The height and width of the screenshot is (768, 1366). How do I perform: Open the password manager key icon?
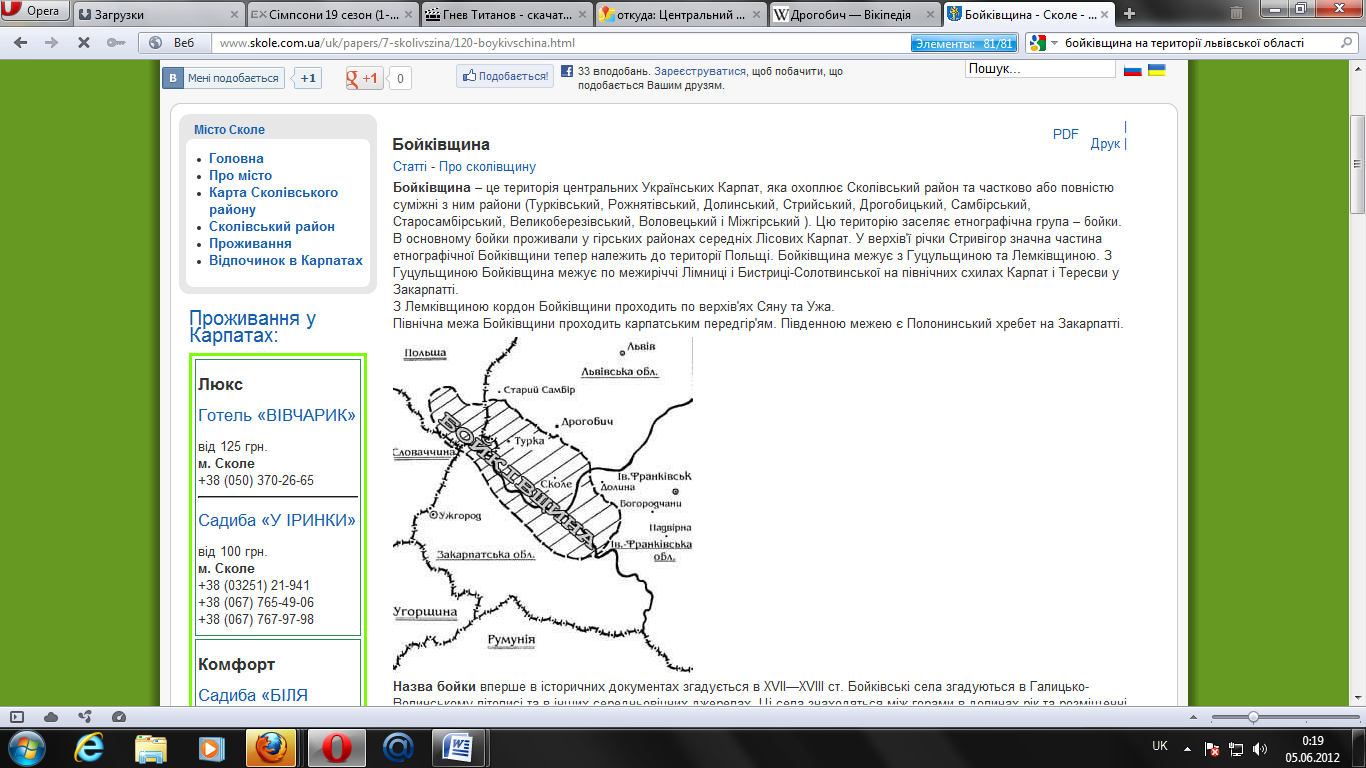(115, 43)
